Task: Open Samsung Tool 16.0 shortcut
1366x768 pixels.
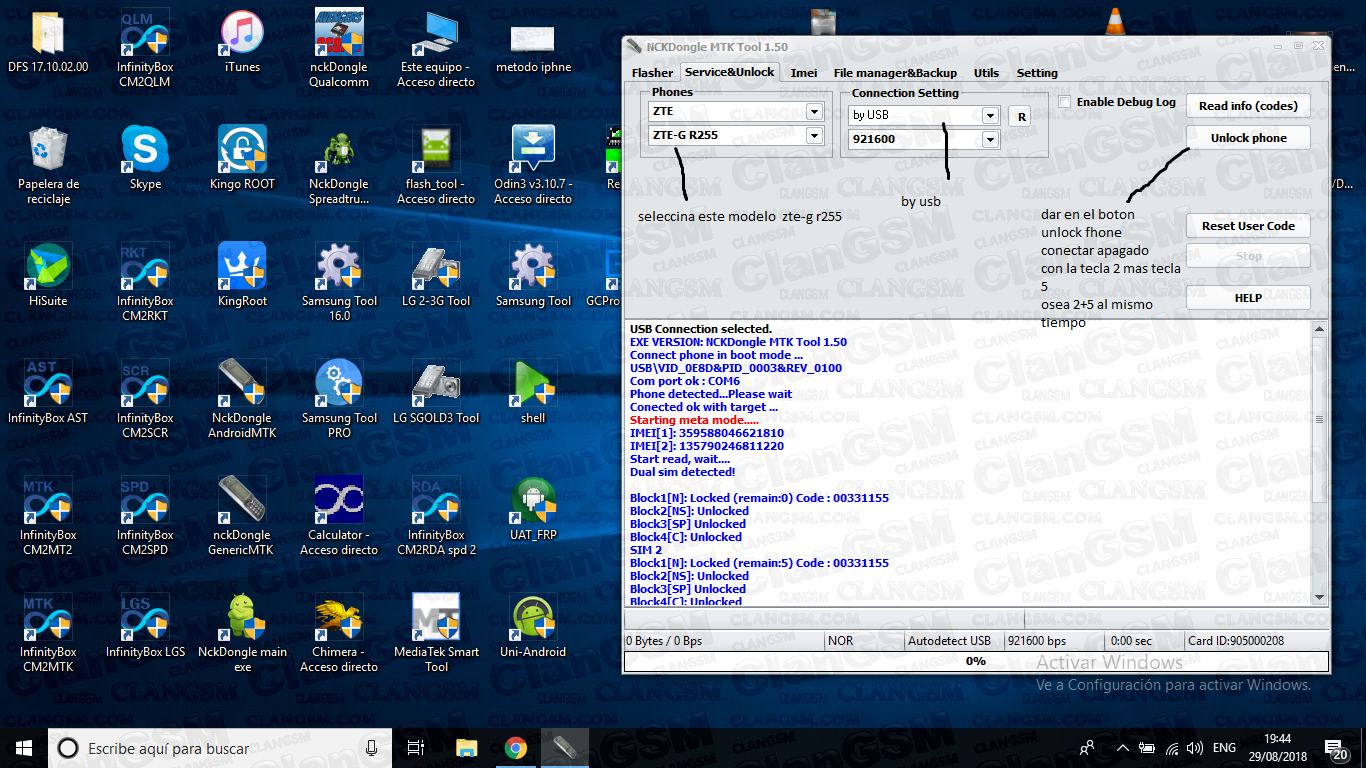Action: tap(339, 282)
